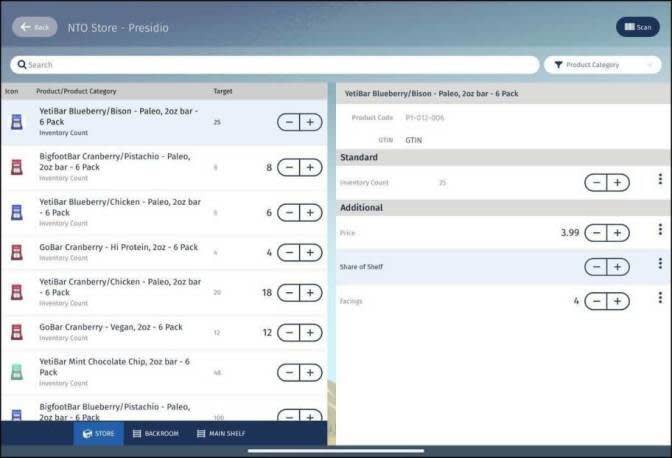Decrease the Price value
The image size is (672, 458).
[596, 233]
